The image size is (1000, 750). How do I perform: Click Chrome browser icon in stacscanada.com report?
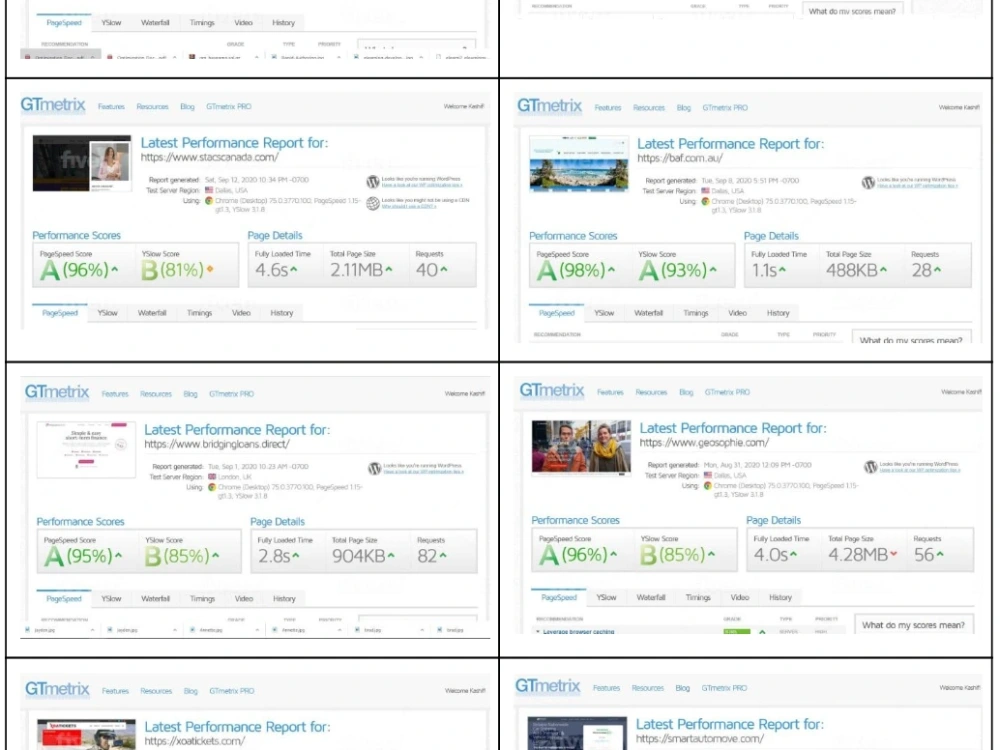click(209, 200)
